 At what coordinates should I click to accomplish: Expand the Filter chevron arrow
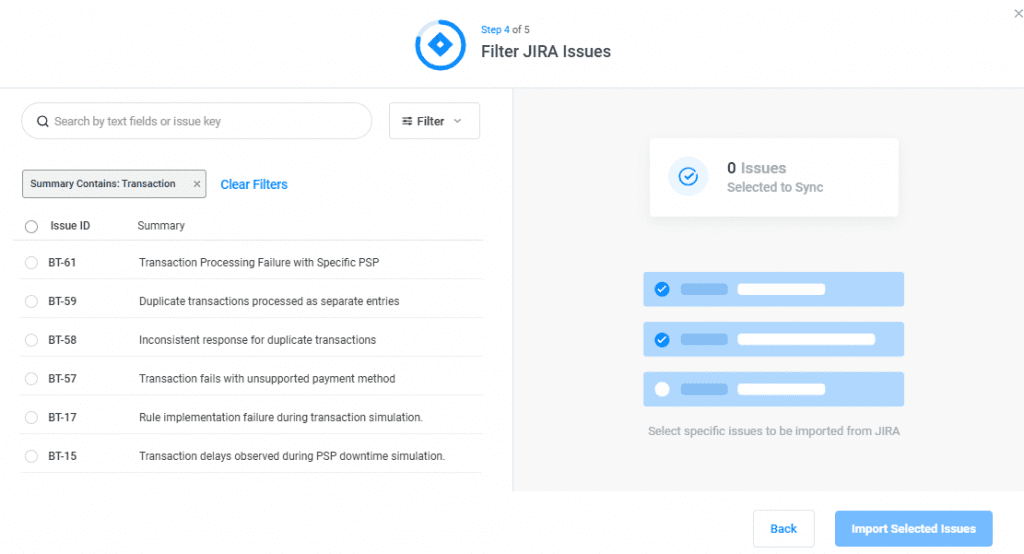pos(458,121)
